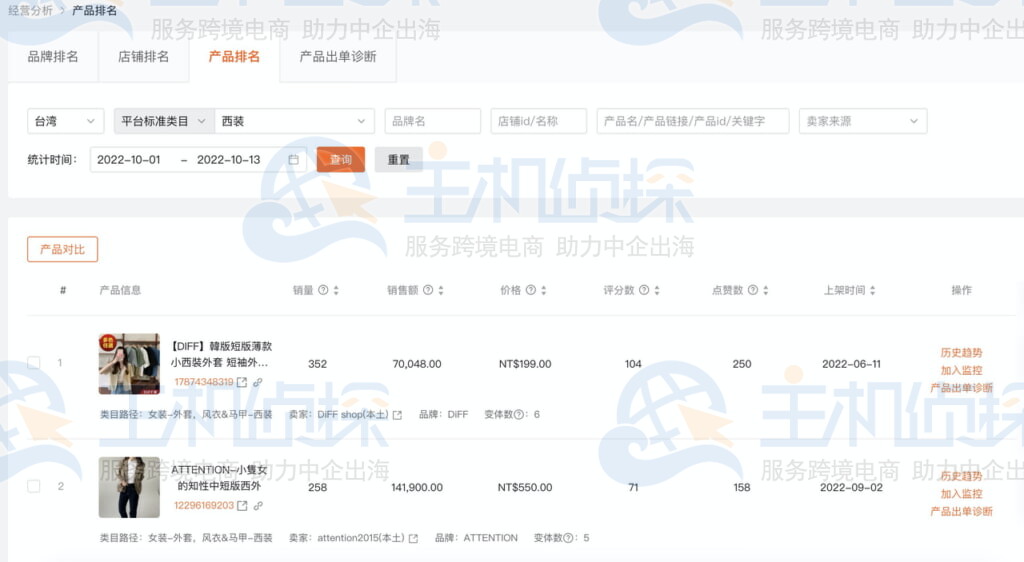Tick the checkbox for product row 1
1024x562 pixels.
34,363
